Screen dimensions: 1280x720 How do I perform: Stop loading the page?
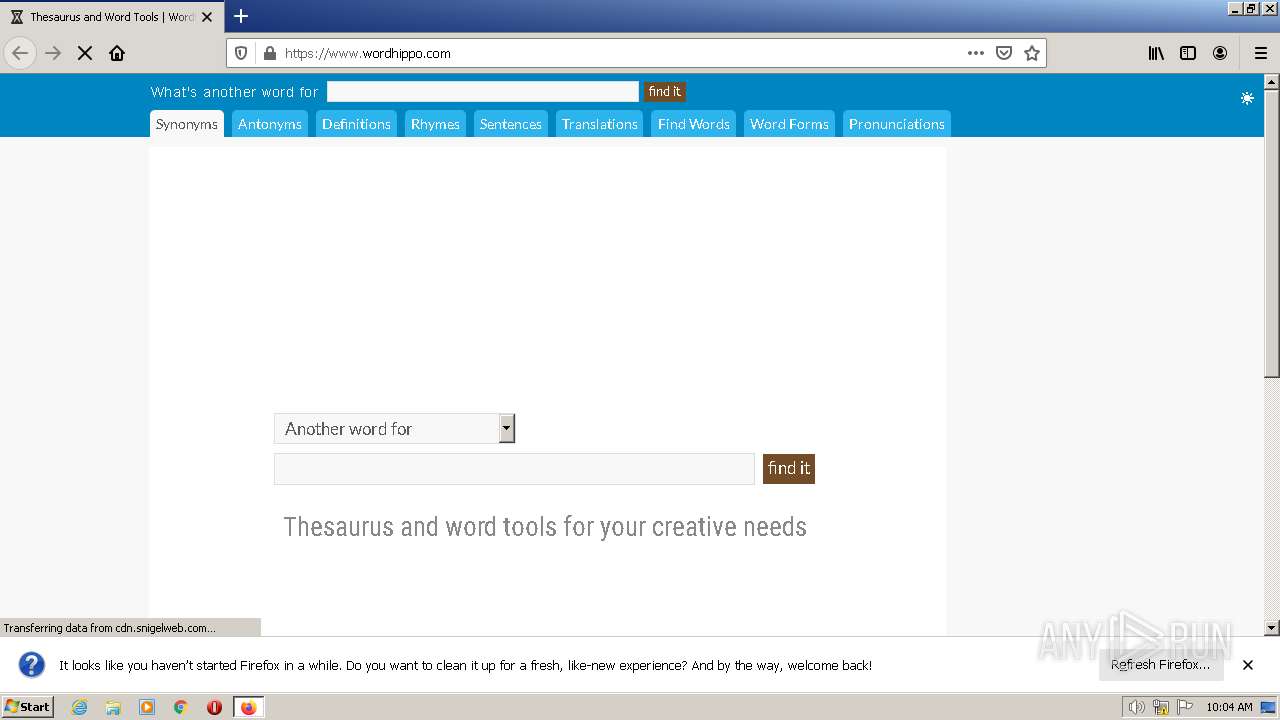(85, 53)
